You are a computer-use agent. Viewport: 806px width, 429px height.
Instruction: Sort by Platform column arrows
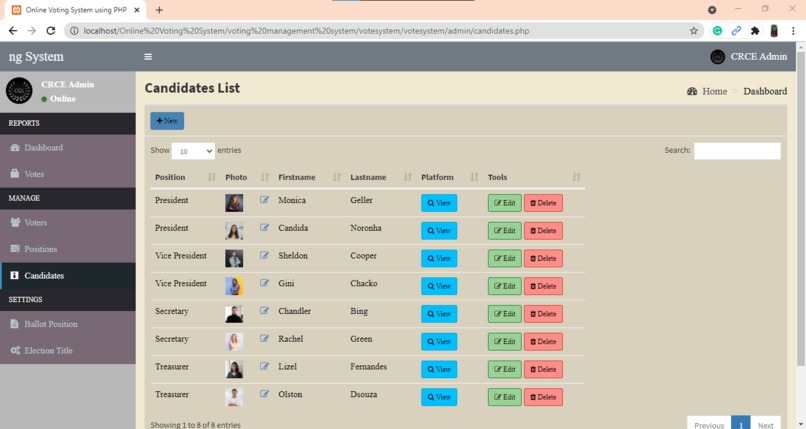pos(474,177)
